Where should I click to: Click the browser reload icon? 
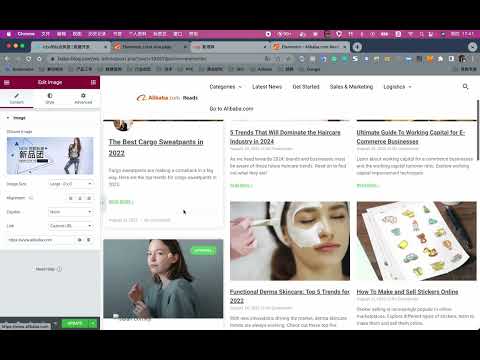pyautogui.click(x=28, y=59)
